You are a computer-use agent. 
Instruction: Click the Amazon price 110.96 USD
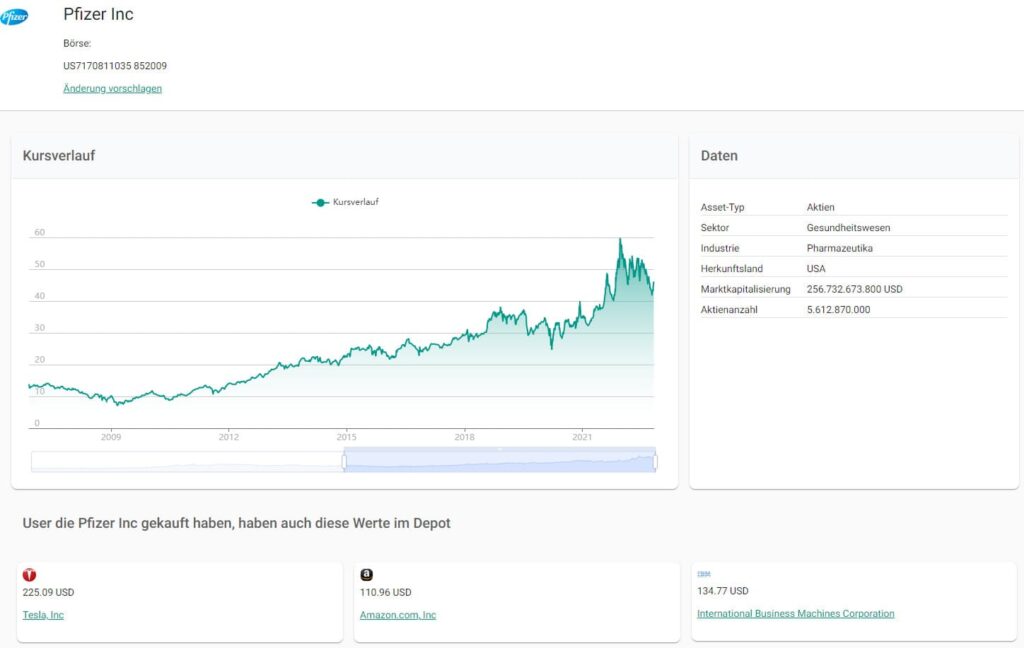[x=385, y=592]
